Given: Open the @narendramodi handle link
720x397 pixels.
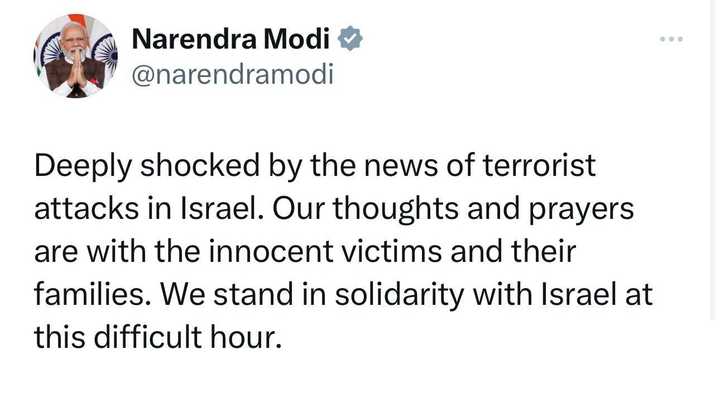Looking at the screenshot, I should pyautogui.click(x=232, y=75).
